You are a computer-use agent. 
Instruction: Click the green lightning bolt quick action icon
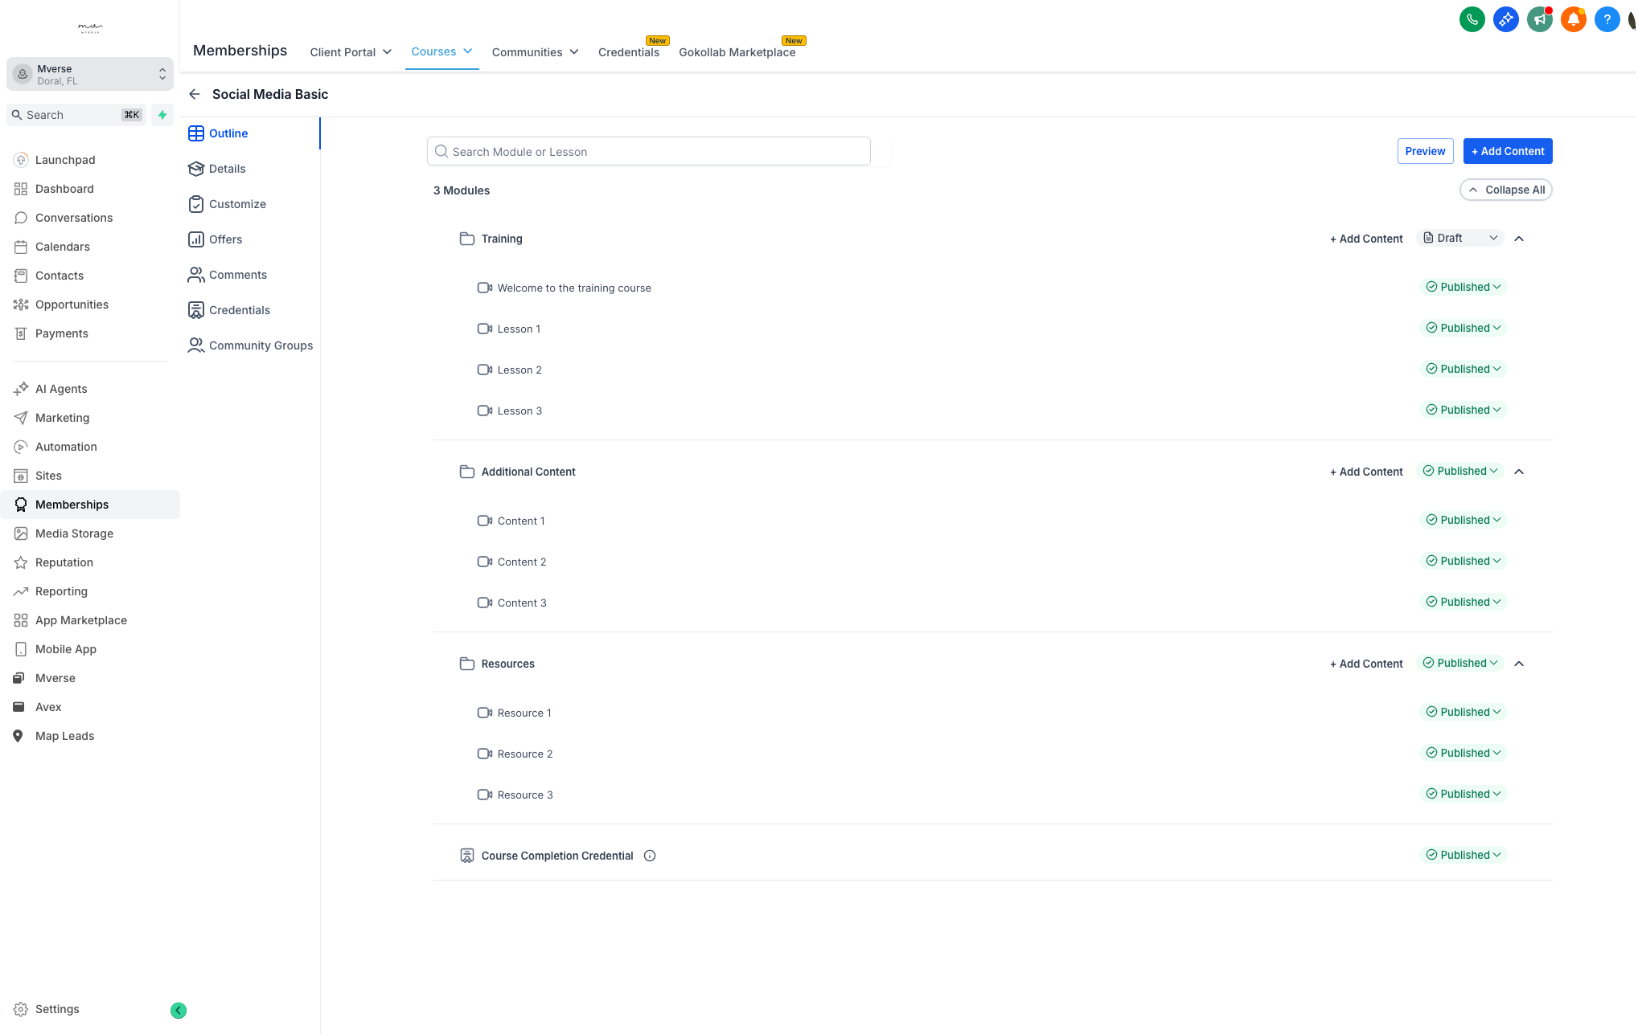coord(162,115)
